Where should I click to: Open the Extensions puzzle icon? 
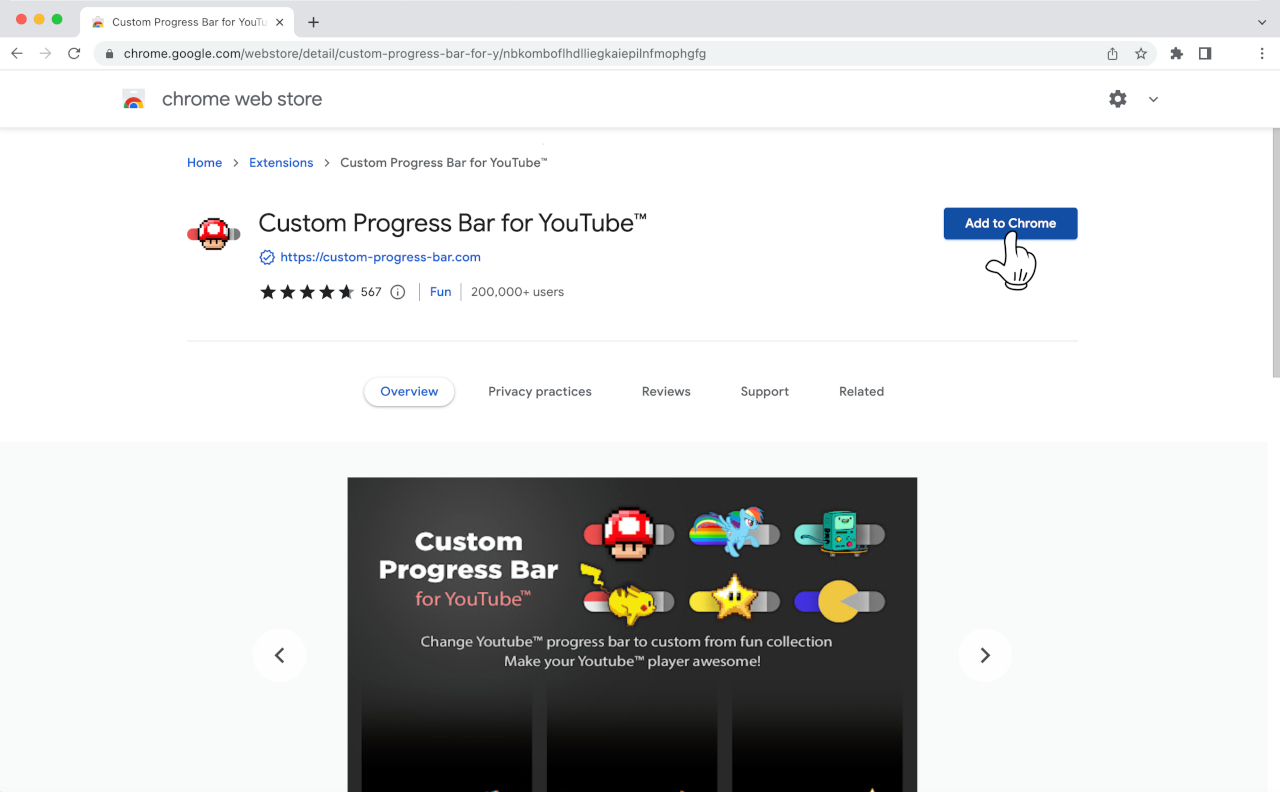point(1176,54)
